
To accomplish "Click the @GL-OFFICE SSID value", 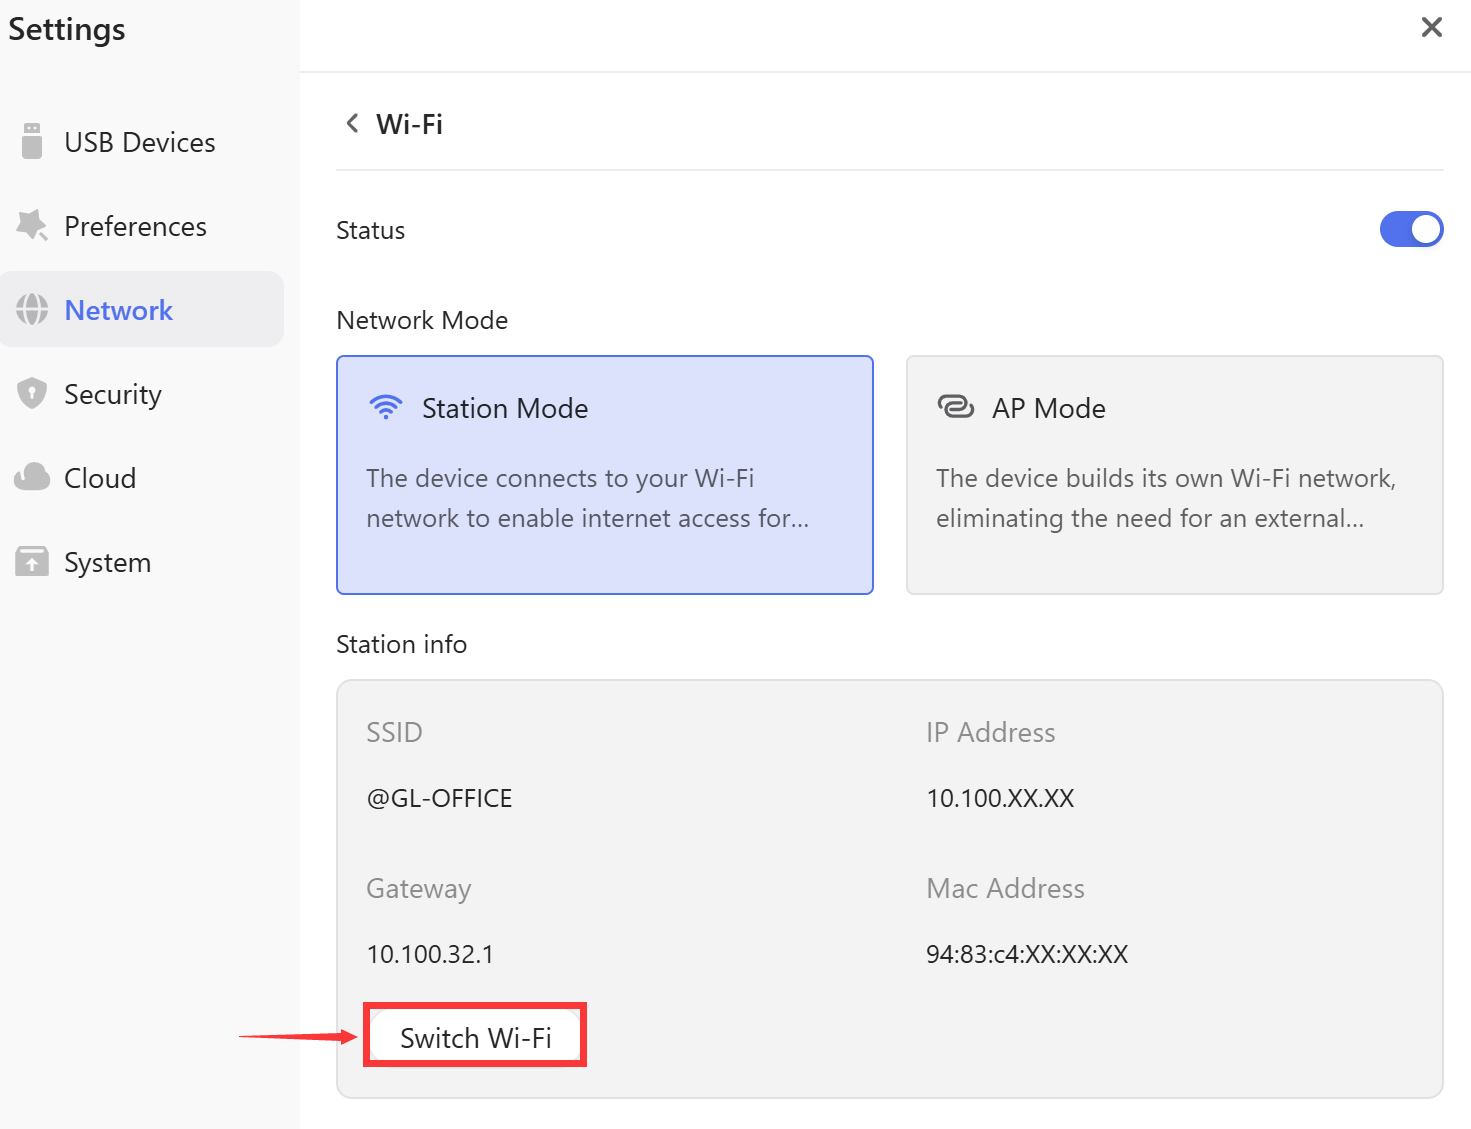I will 440,798.
